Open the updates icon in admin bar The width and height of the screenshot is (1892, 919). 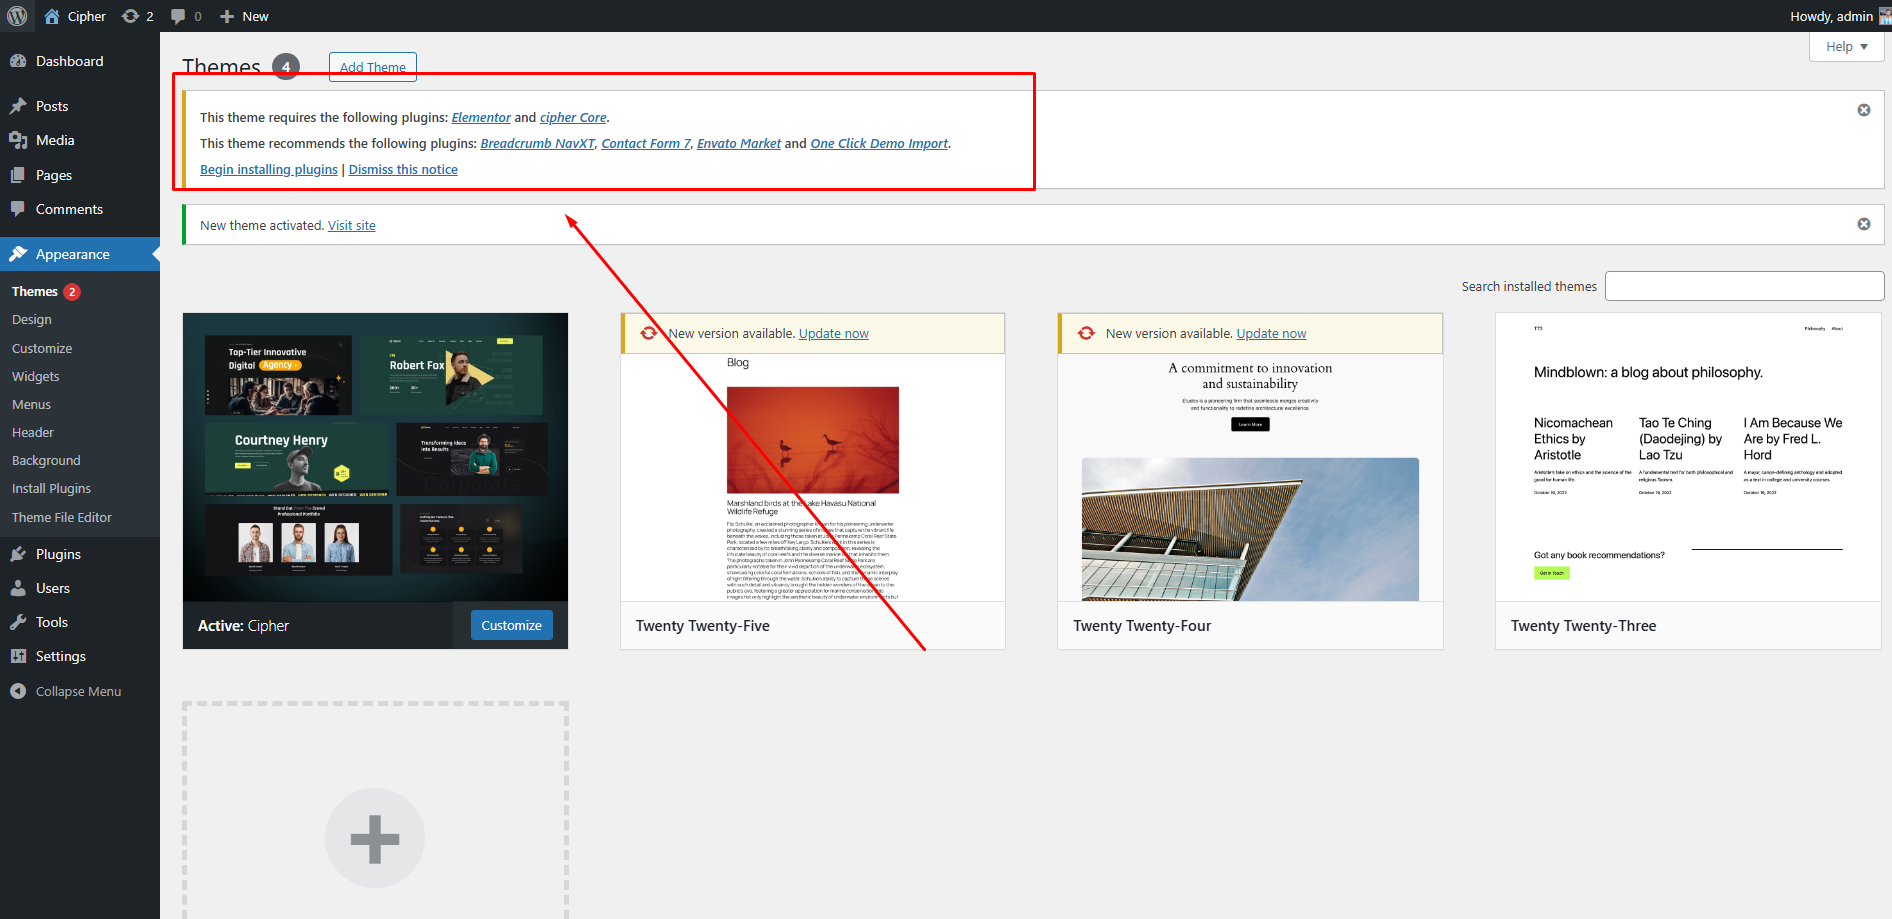[x=131, y=16]
